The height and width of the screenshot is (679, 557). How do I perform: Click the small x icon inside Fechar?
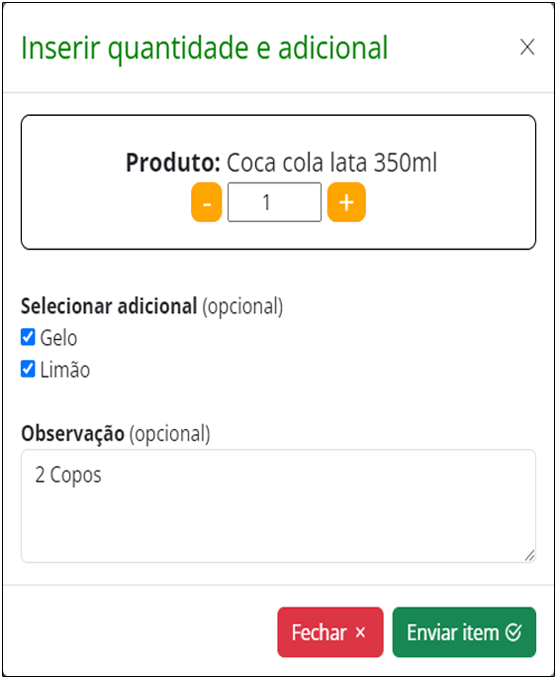360,633
